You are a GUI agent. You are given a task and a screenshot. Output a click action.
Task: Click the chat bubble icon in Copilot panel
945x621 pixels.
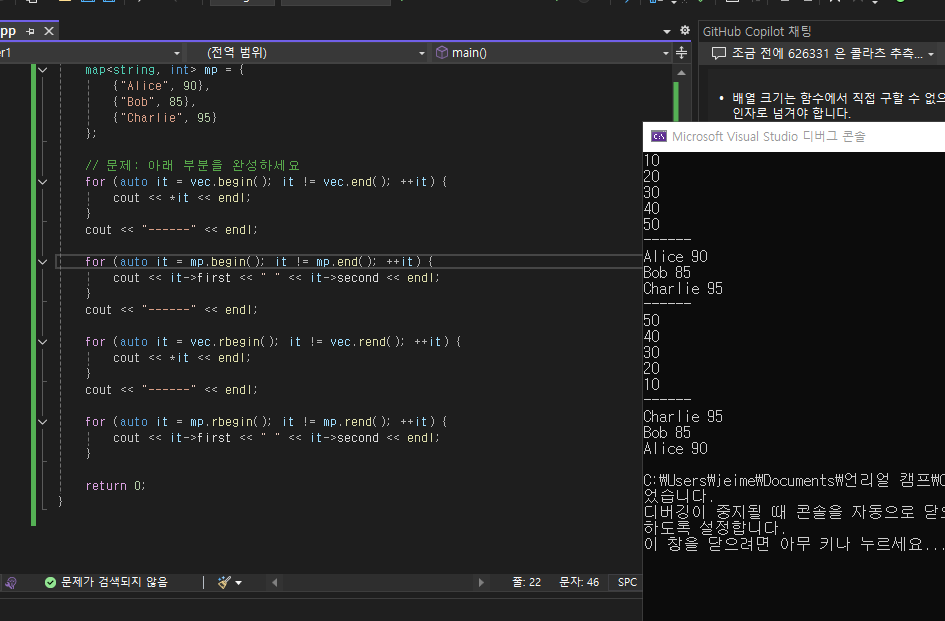718,54
